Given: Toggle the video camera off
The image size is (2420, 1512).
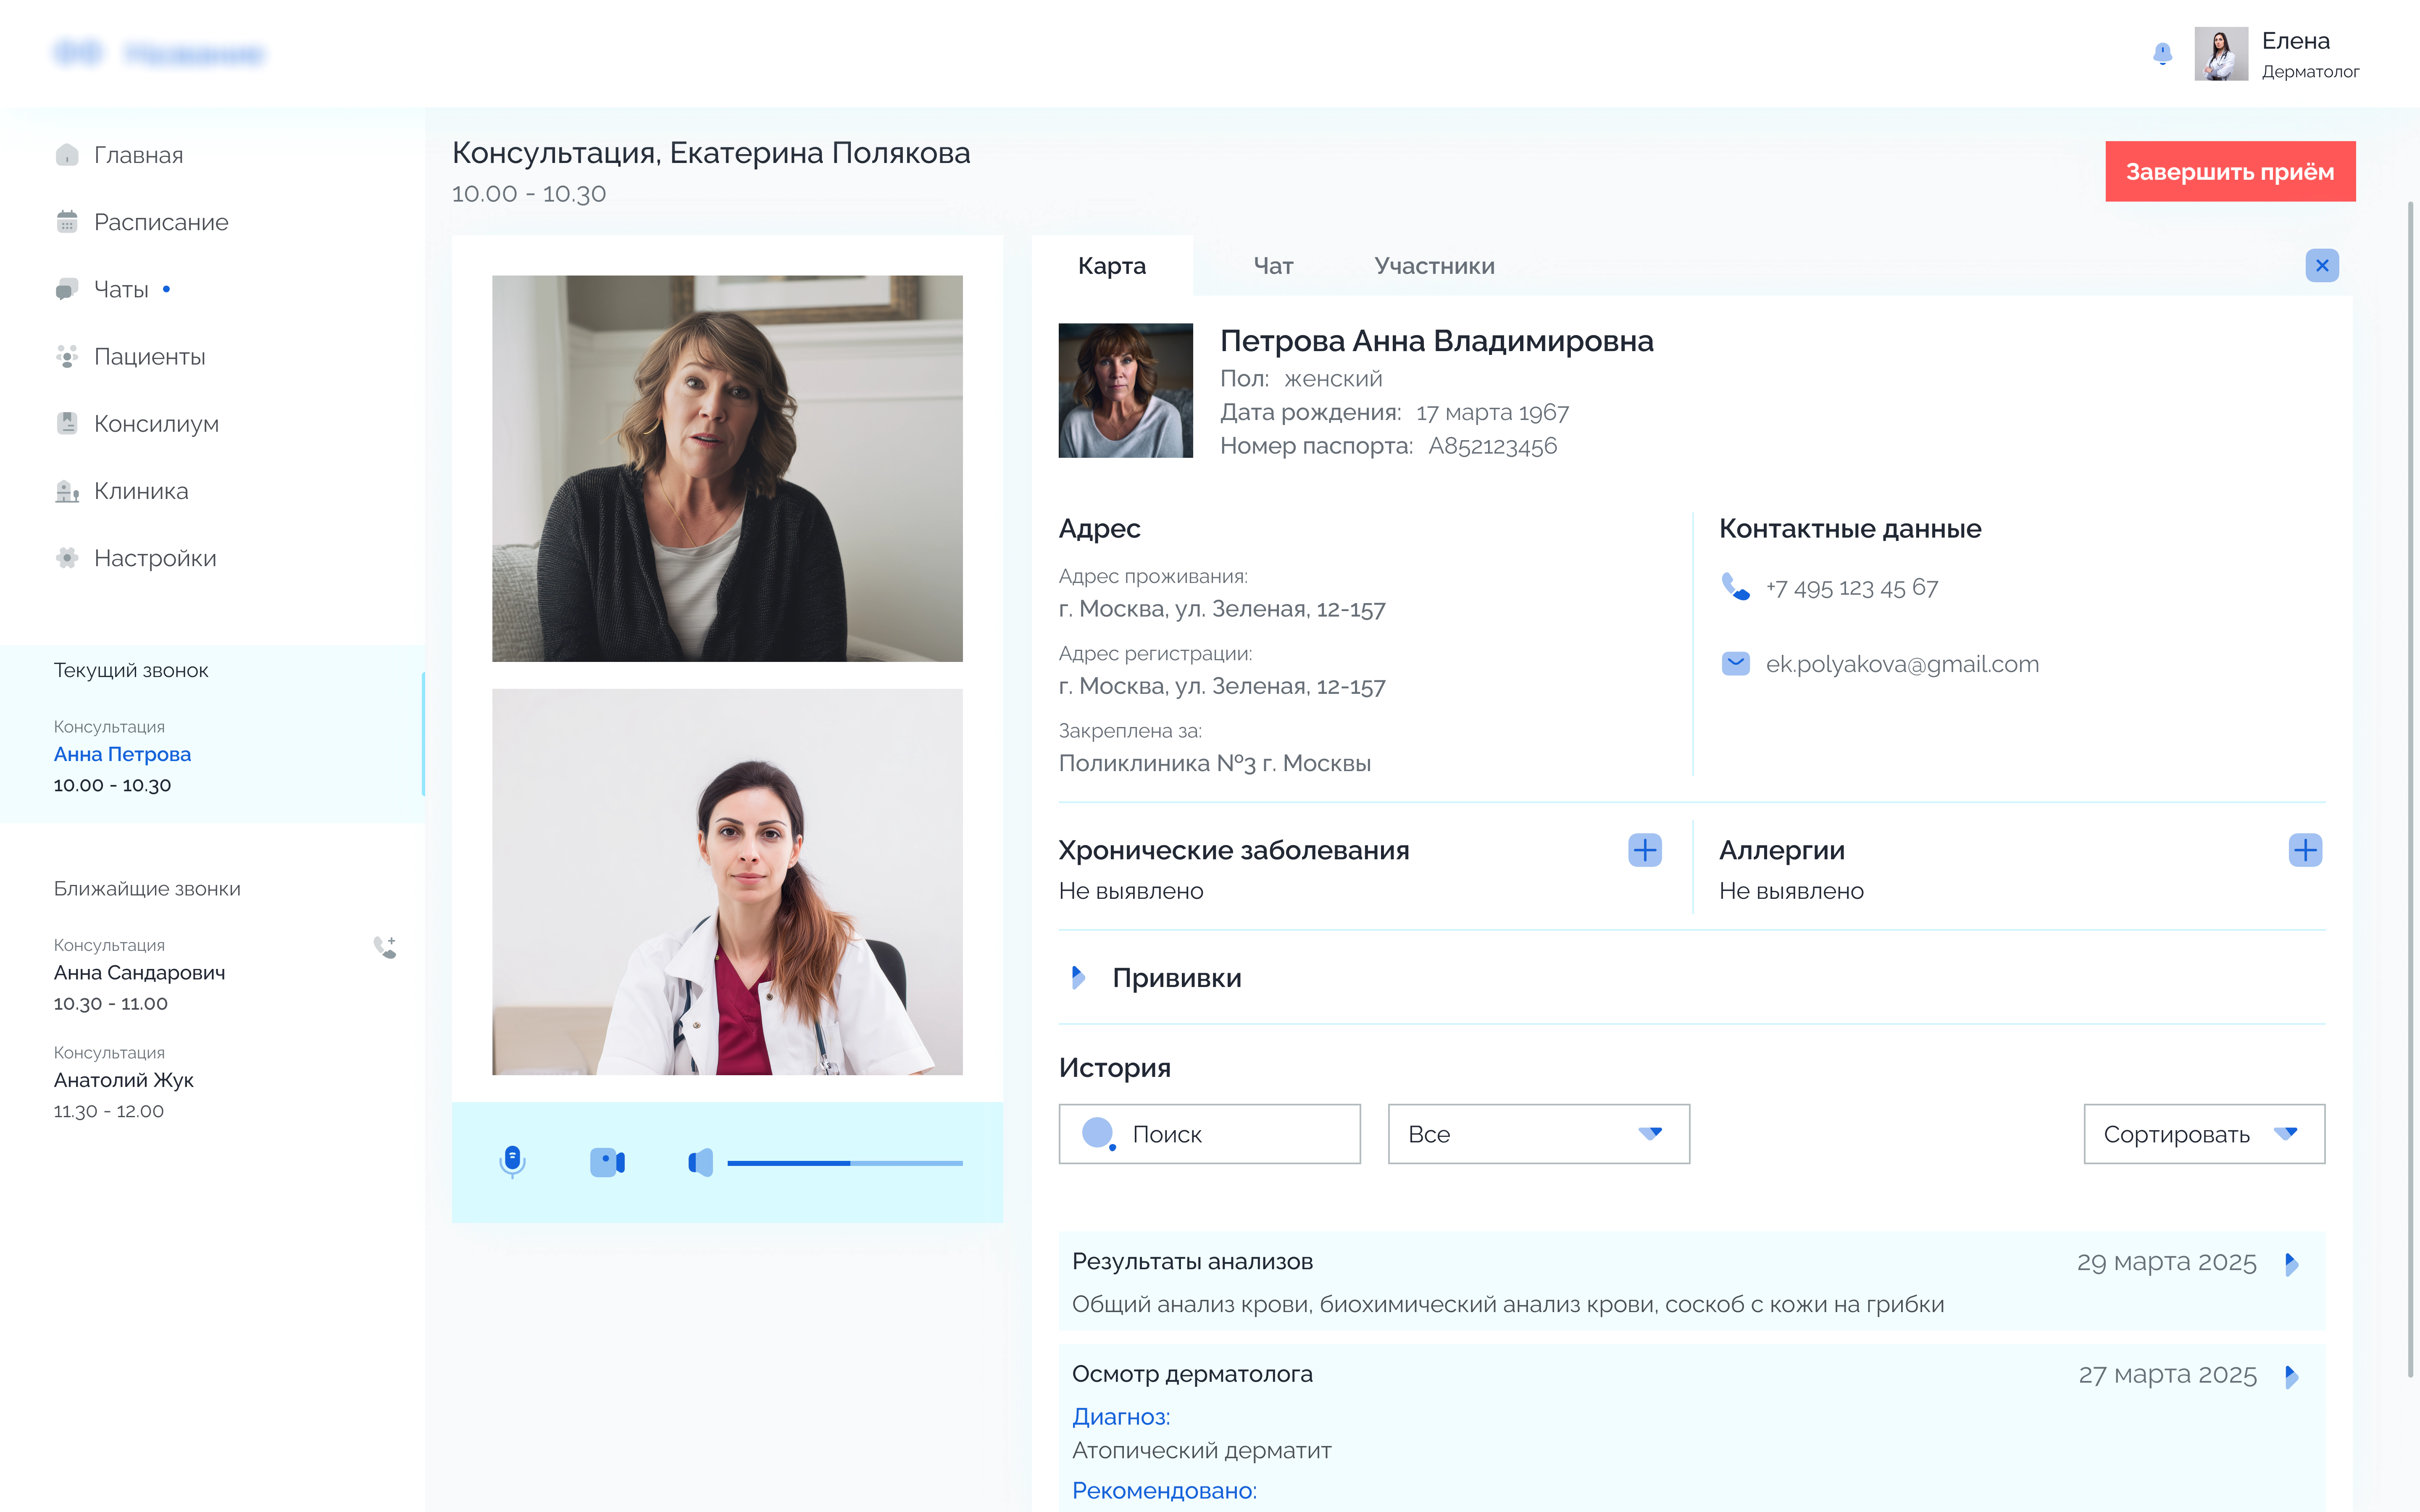Looking at the screenshot, I should click(607, 1162).
